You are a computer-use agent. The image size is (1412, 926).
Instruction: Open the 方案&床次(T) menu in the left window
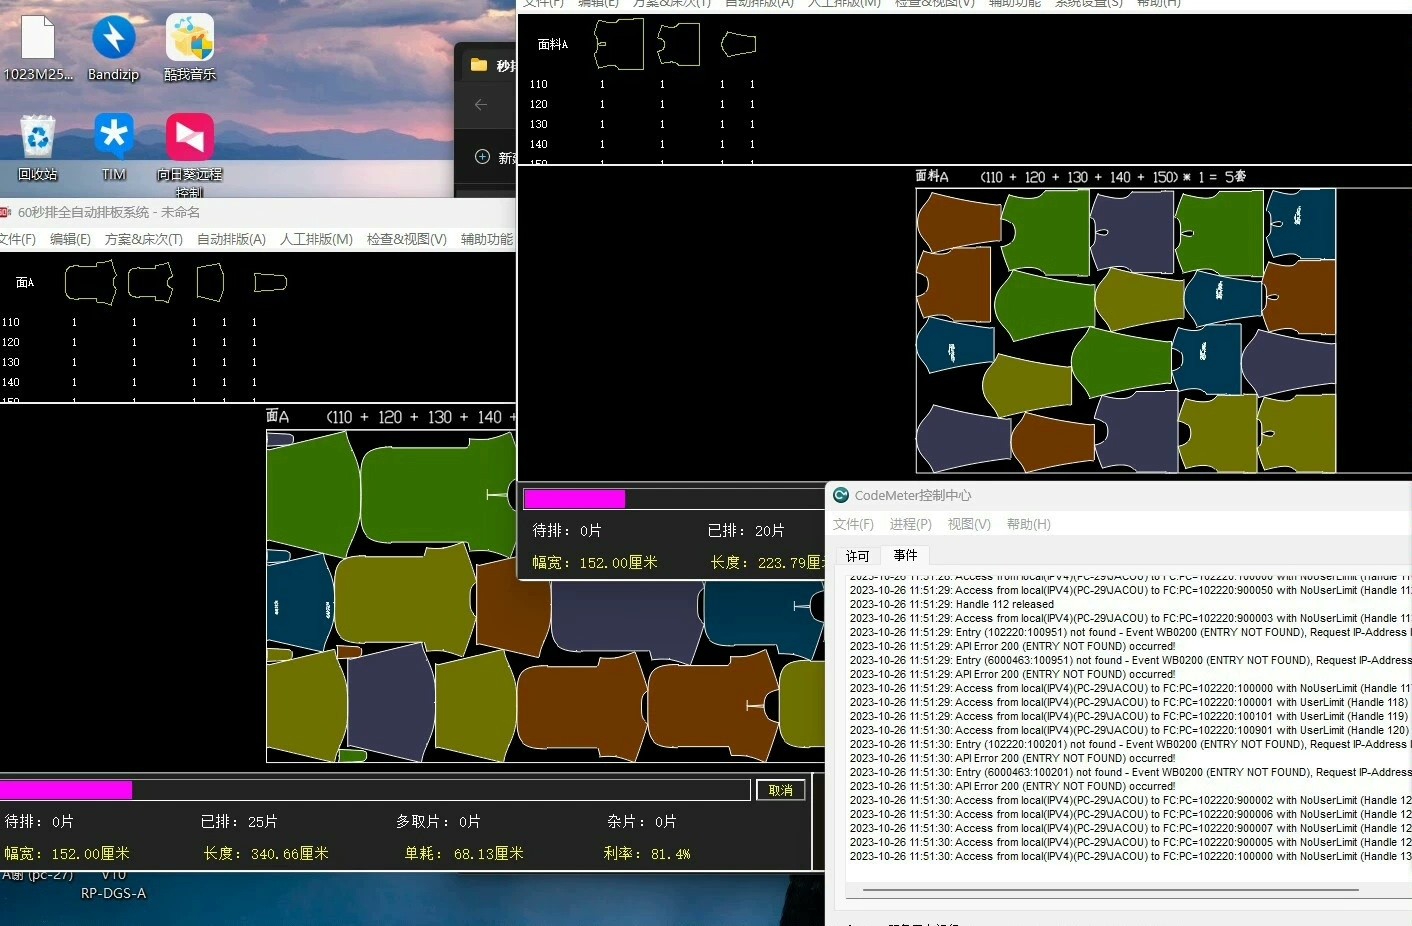[x=144, y=239]
